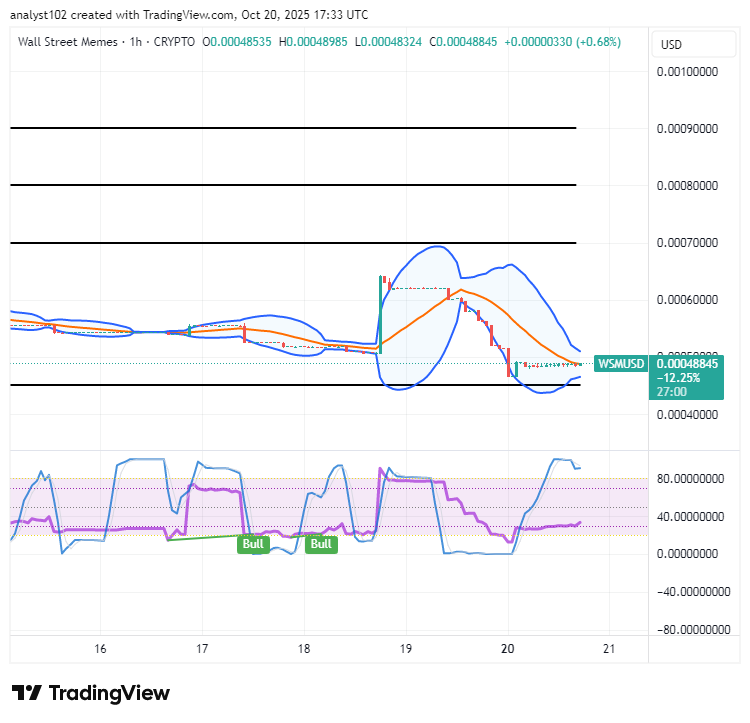This screenshot has width=750, height=723.
Task: Click the high value H0.00048985
Action: (313, 42)
